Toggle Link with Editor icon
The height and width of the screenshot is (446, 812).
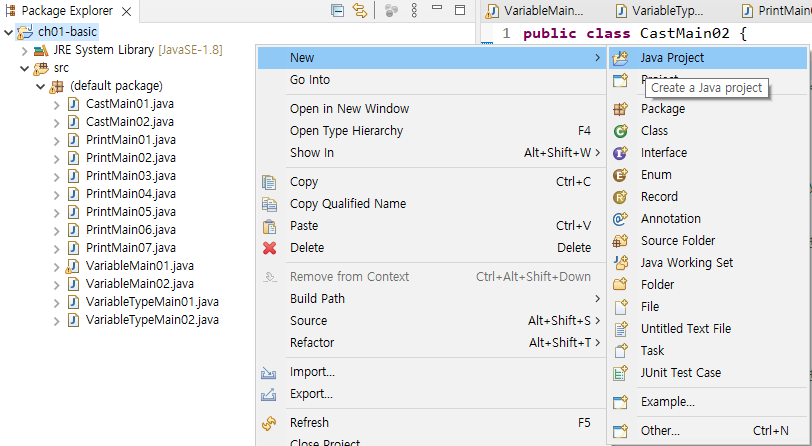359,10
